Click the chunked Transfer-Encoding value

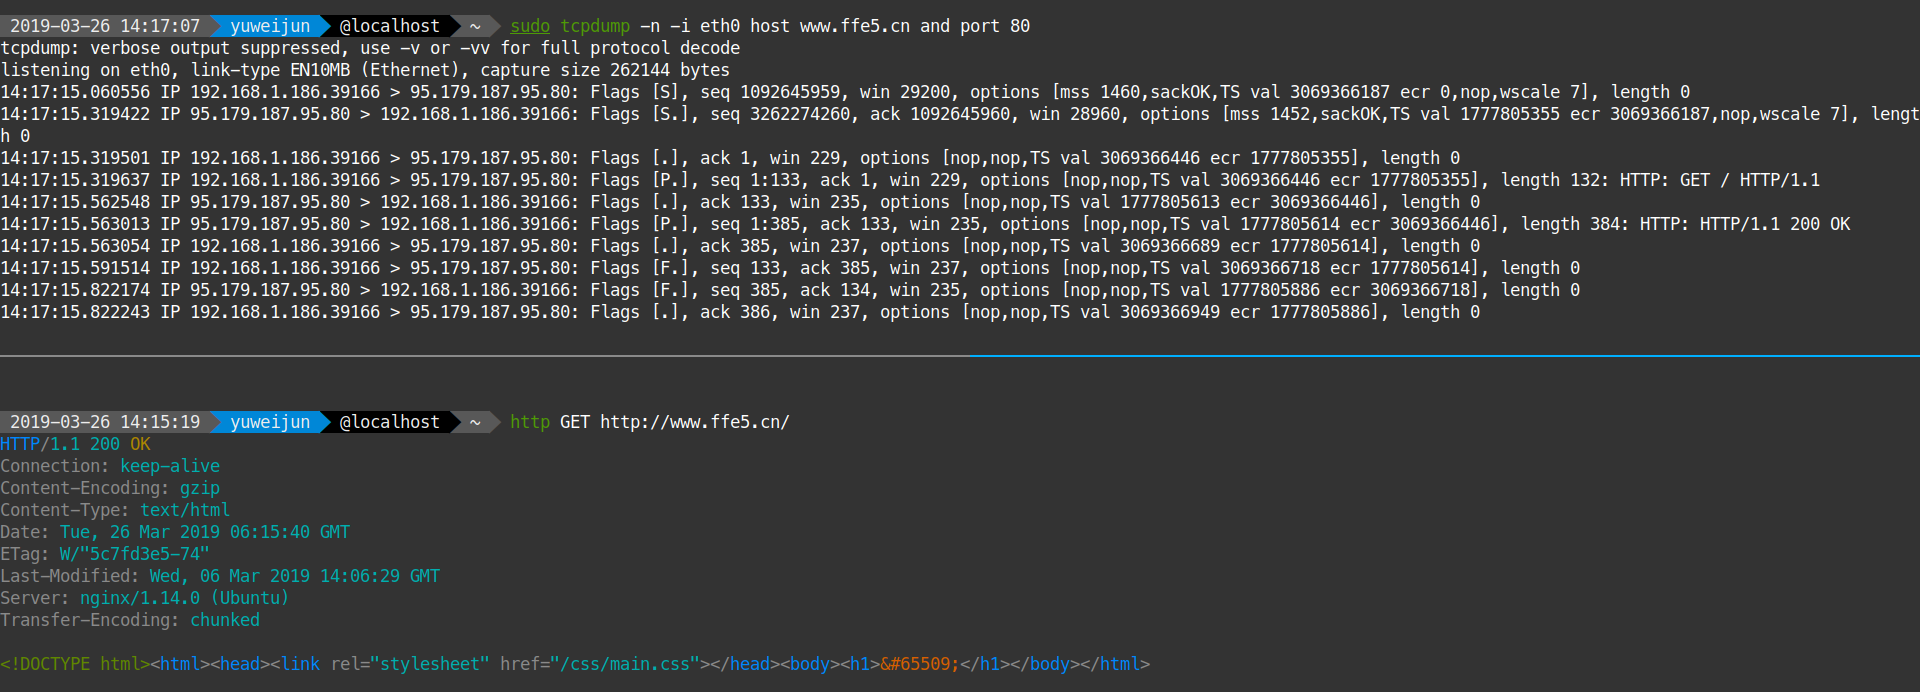coord(225,620)
